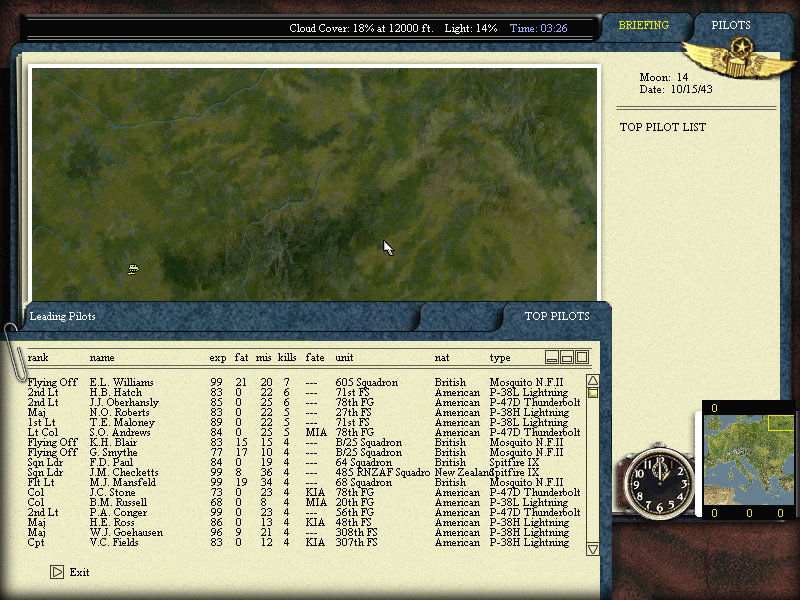Click the Time: 03:26 readout
The width and height of the screenshot is (800, 600).
(x=538, y=28)
